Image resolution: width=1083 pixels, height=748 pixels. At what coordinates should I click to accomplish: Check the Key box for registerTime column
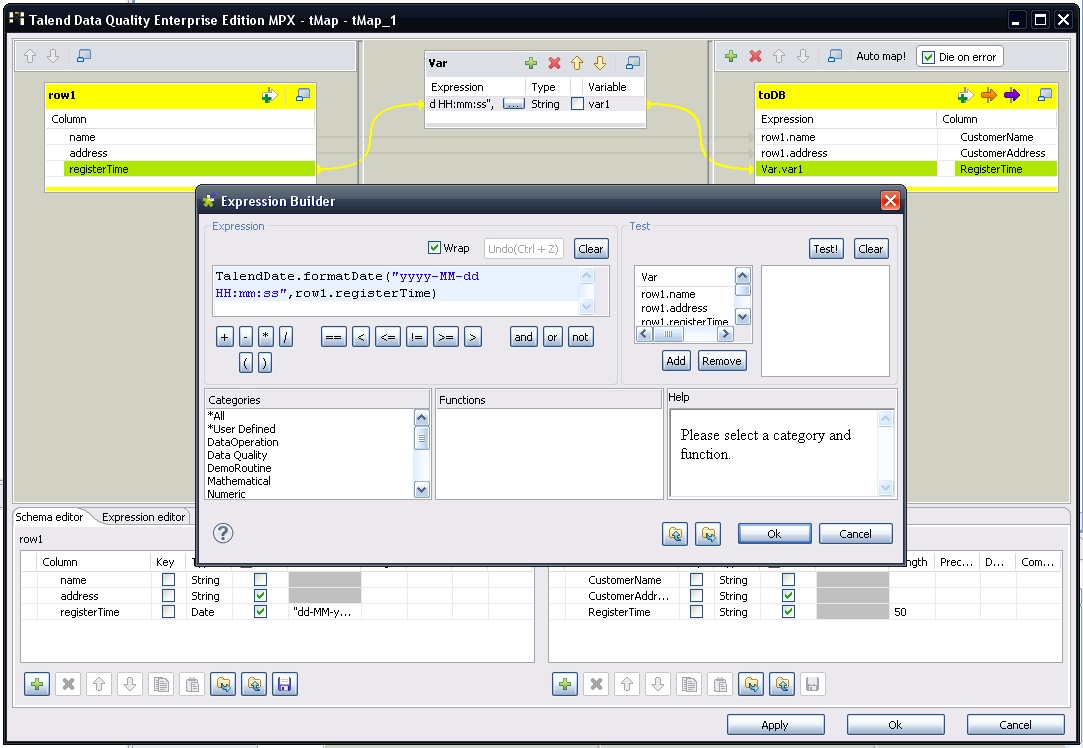pos(168,612)
